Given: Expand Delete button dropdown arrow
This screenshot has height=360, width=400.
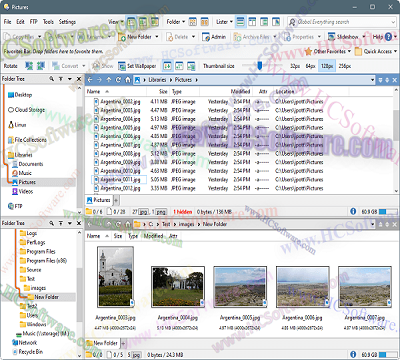Looking at the screenshot, I should point(193,37).
